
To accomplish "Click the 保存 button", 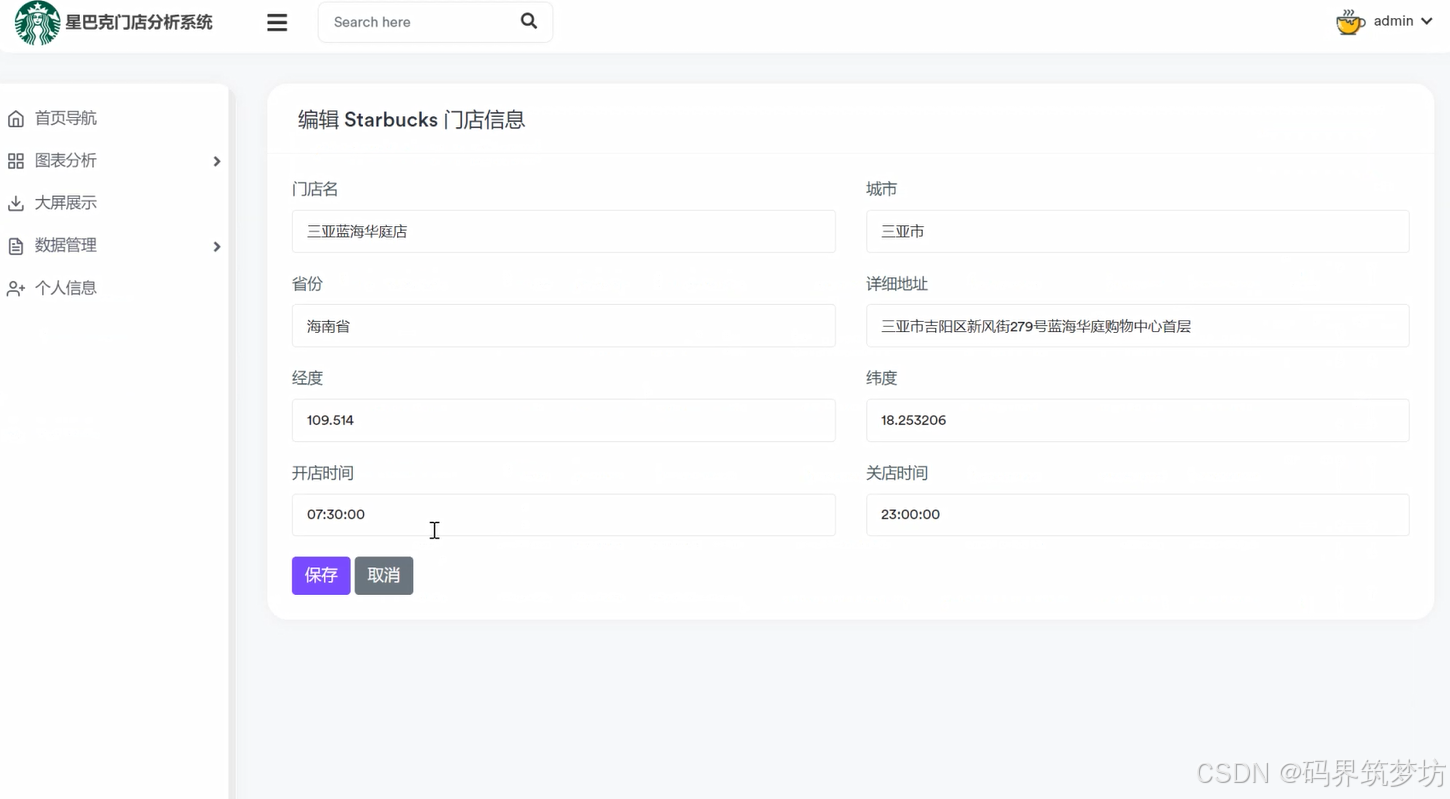I will coord(321,575).
